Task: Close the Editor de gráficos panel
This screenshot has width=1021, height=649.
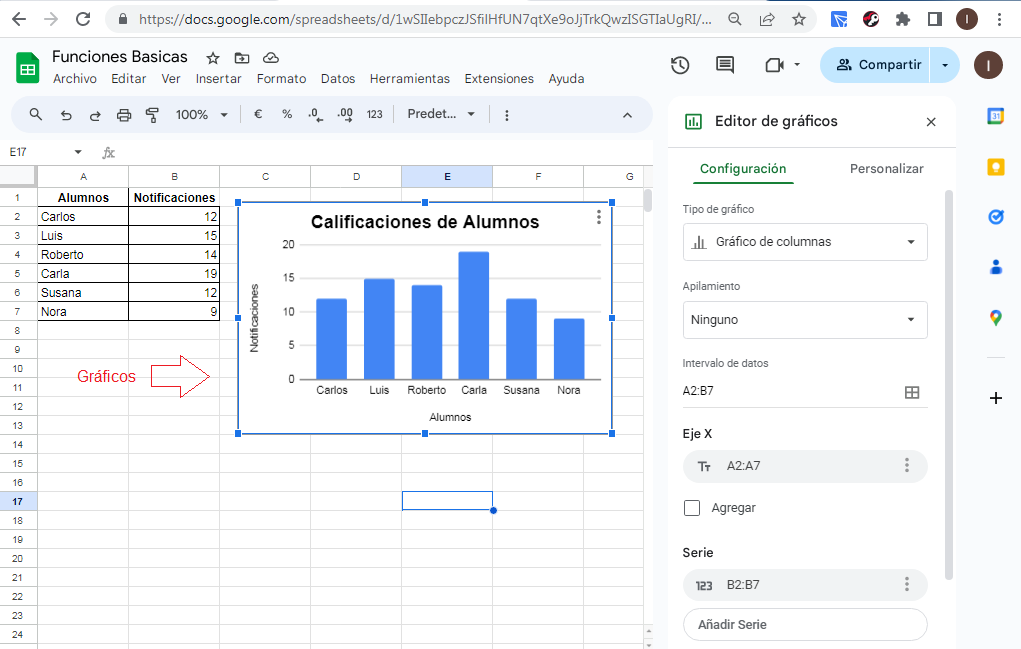Action: point(931,122)
